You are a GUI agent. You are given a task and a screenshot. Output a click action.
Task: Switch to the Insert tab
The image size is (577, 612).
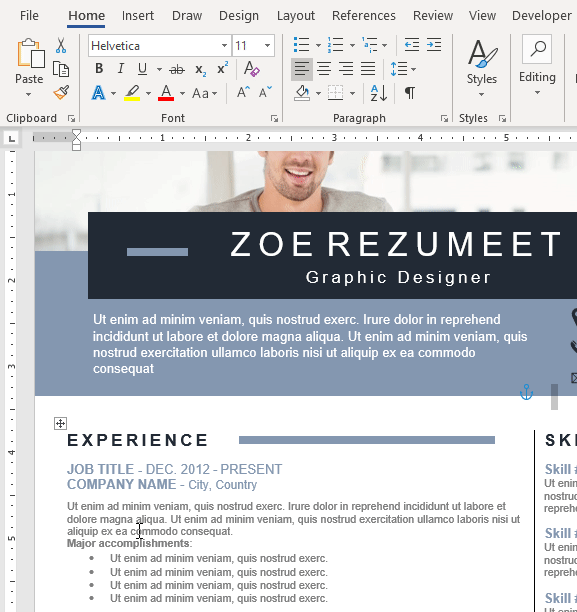138,16
